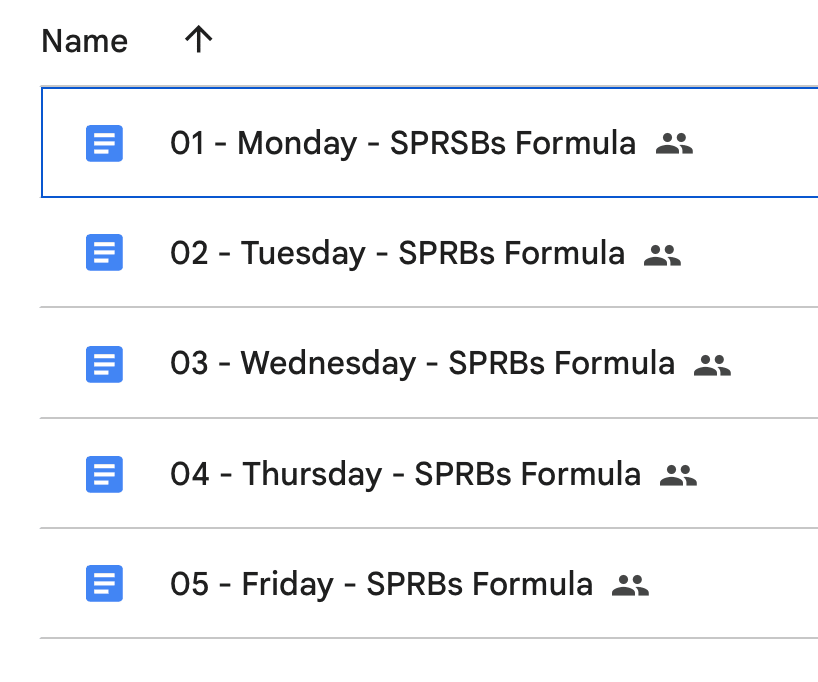Click the shared icon beside Thursday file
The image size is (818, 682).
678,475
